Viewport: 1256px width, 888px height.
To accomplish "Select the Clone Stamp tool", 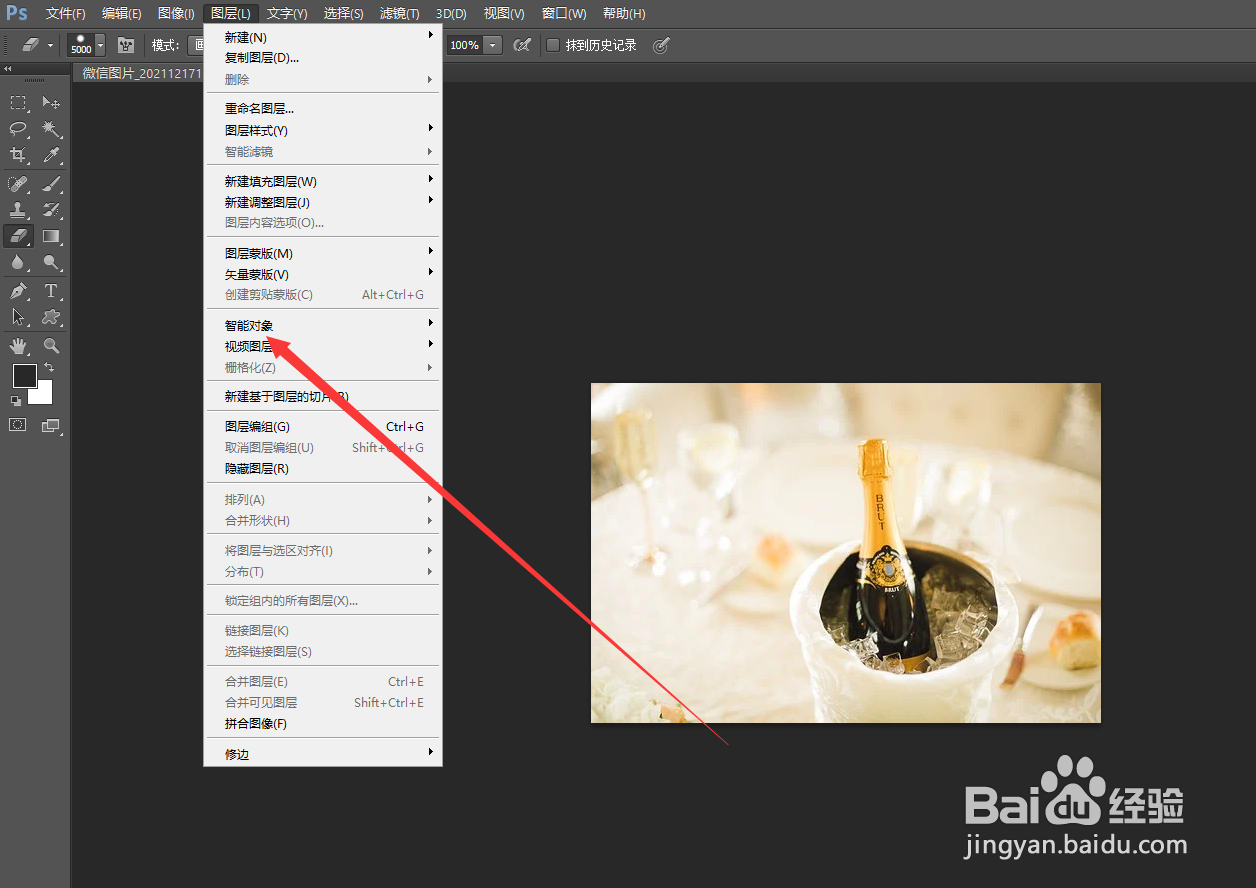I will (x=18, y=210).
